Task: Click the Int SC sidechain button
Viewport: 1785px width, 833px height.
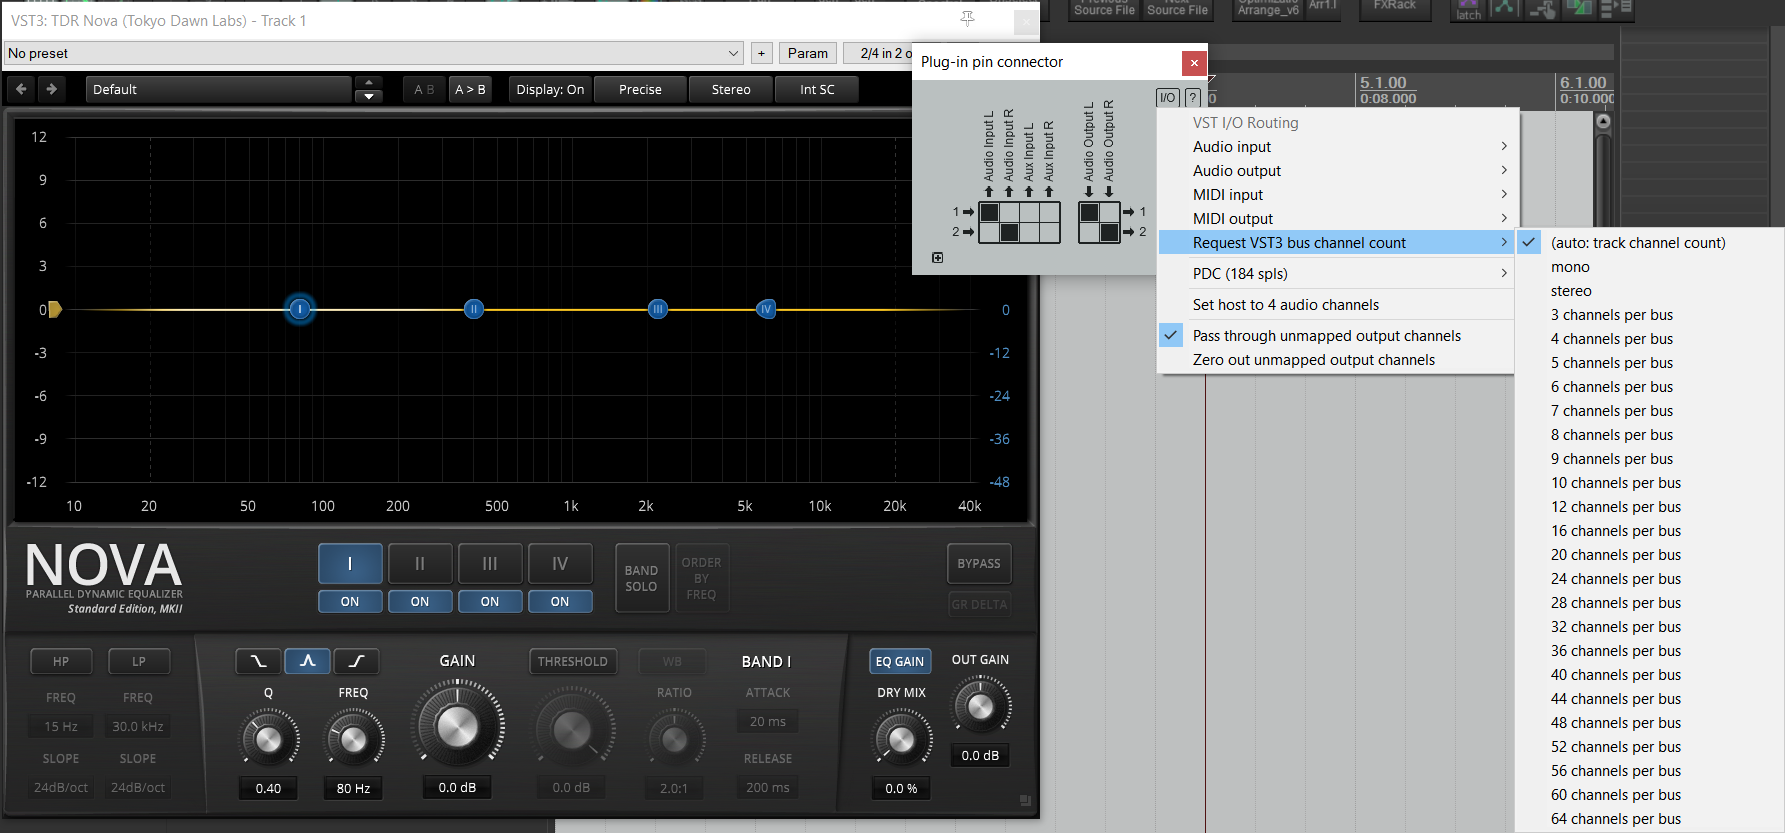Action: (817, 89)
